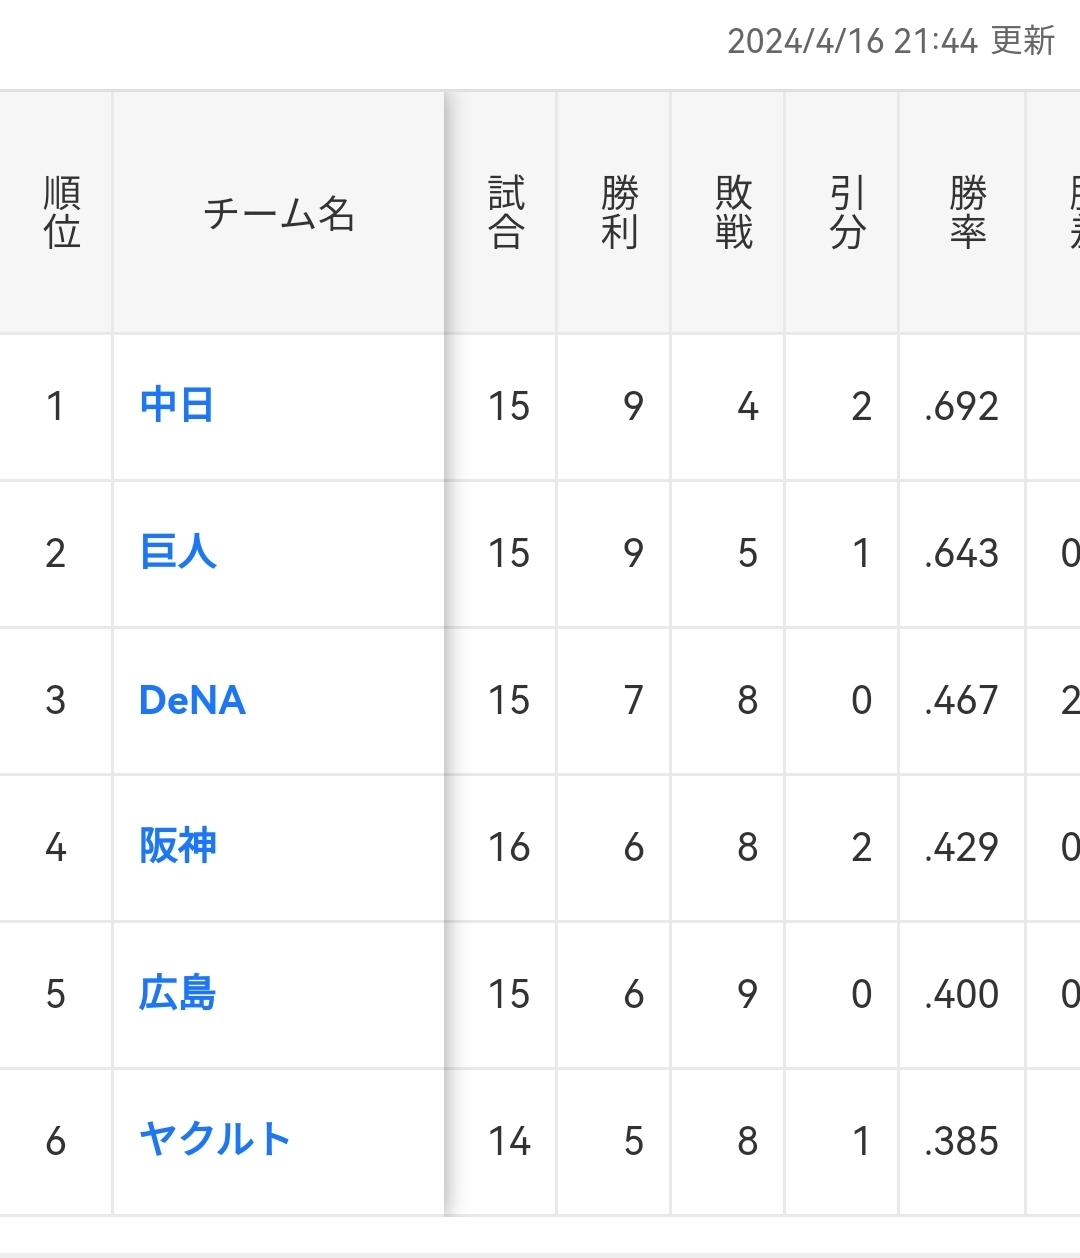Click the 勝利 column header
This screenshot has height=1258, width=1080.
coord(620,213)
